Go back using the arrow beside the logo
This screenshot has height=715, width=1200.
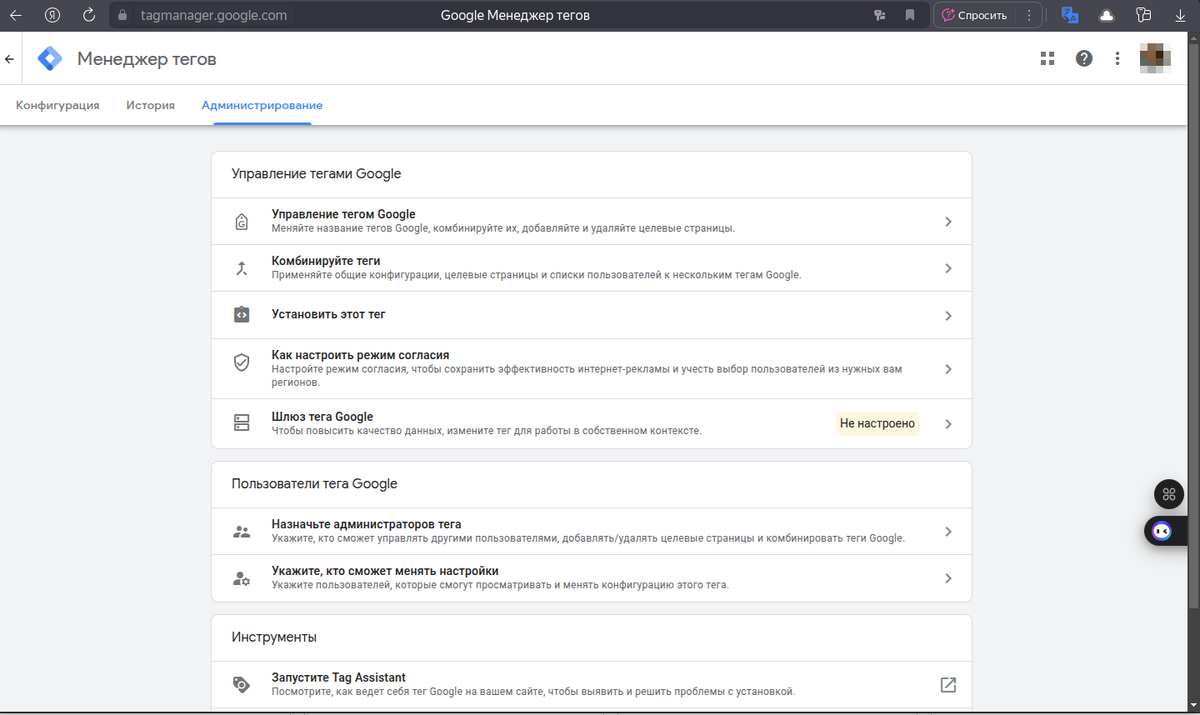pos(10,59)
